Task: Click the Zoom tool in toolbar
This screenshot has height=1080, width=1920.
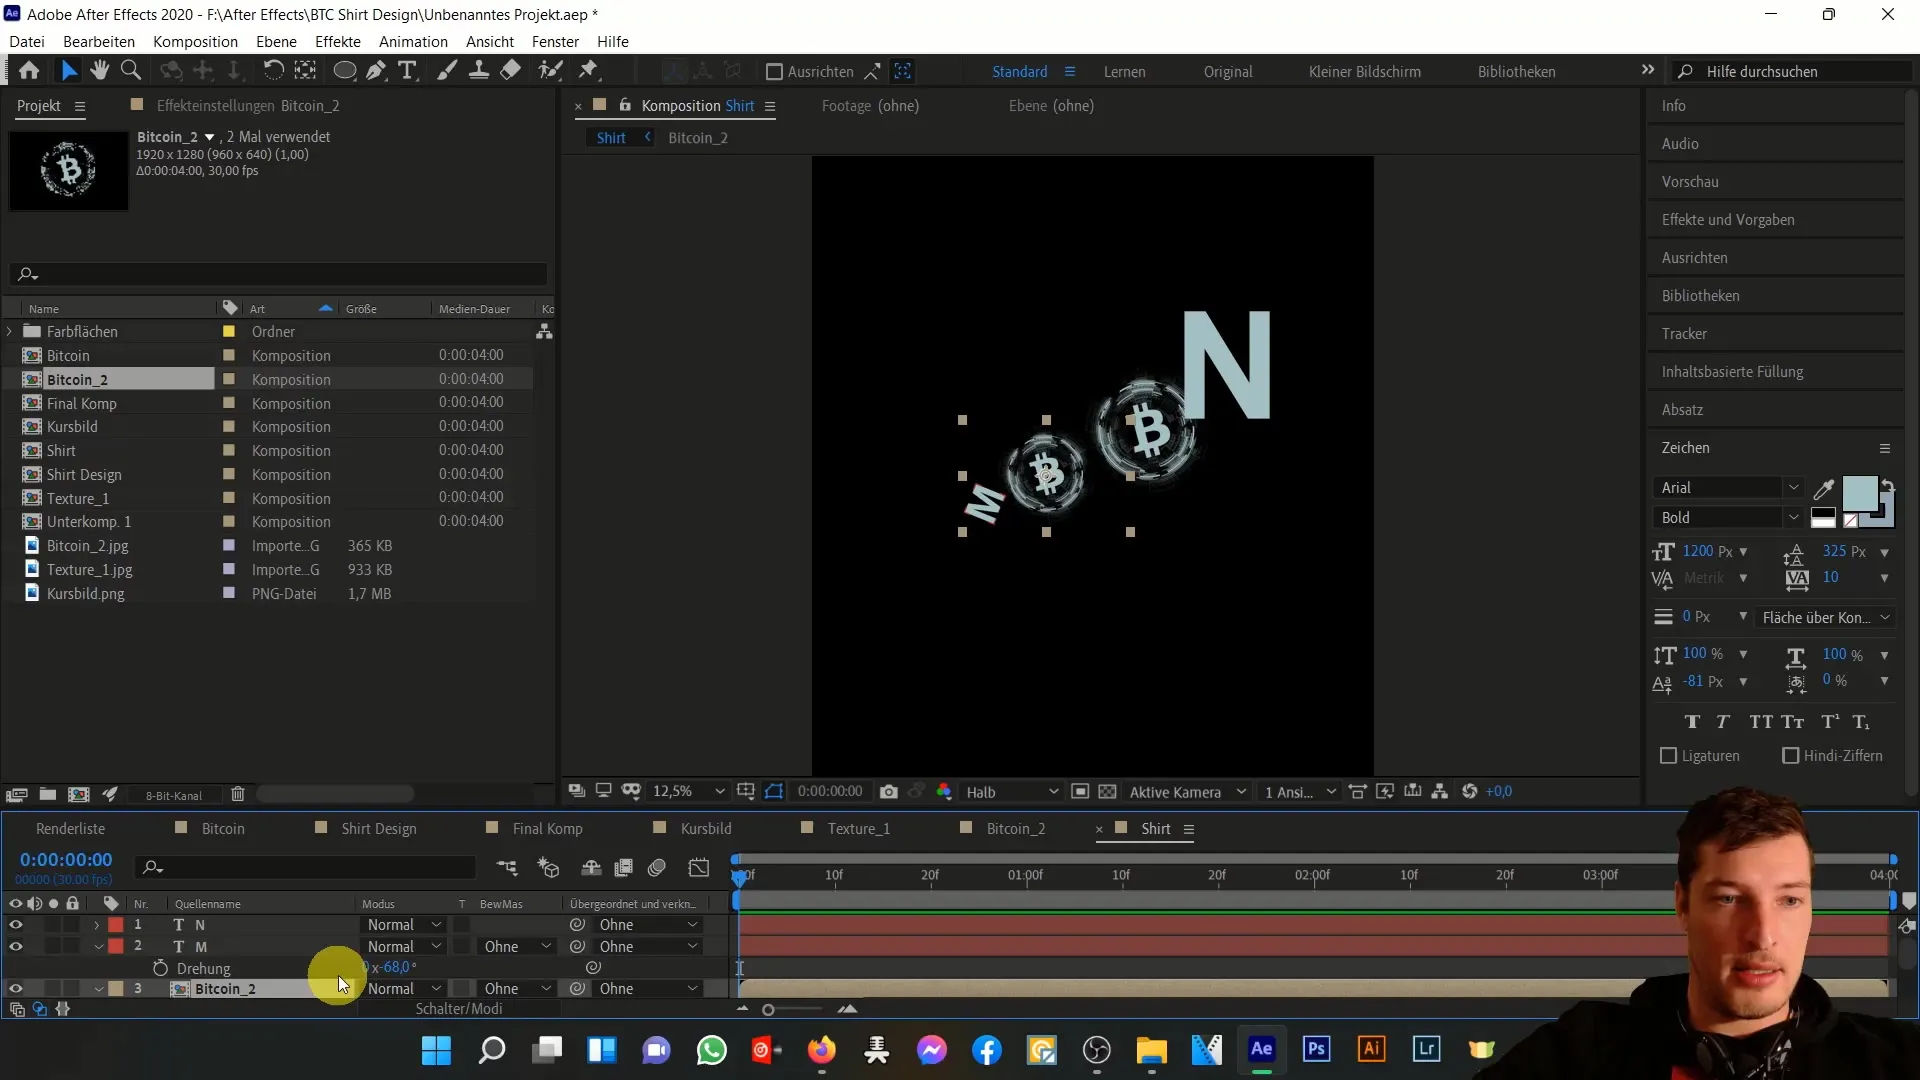Action: point(131,71)
